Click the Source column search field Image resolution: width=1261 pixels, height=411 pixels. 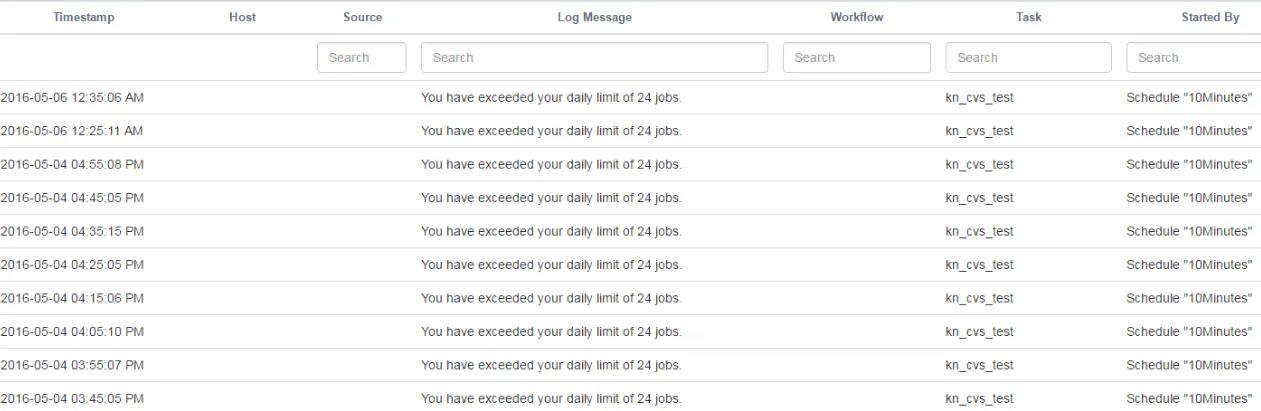point(361,58)
